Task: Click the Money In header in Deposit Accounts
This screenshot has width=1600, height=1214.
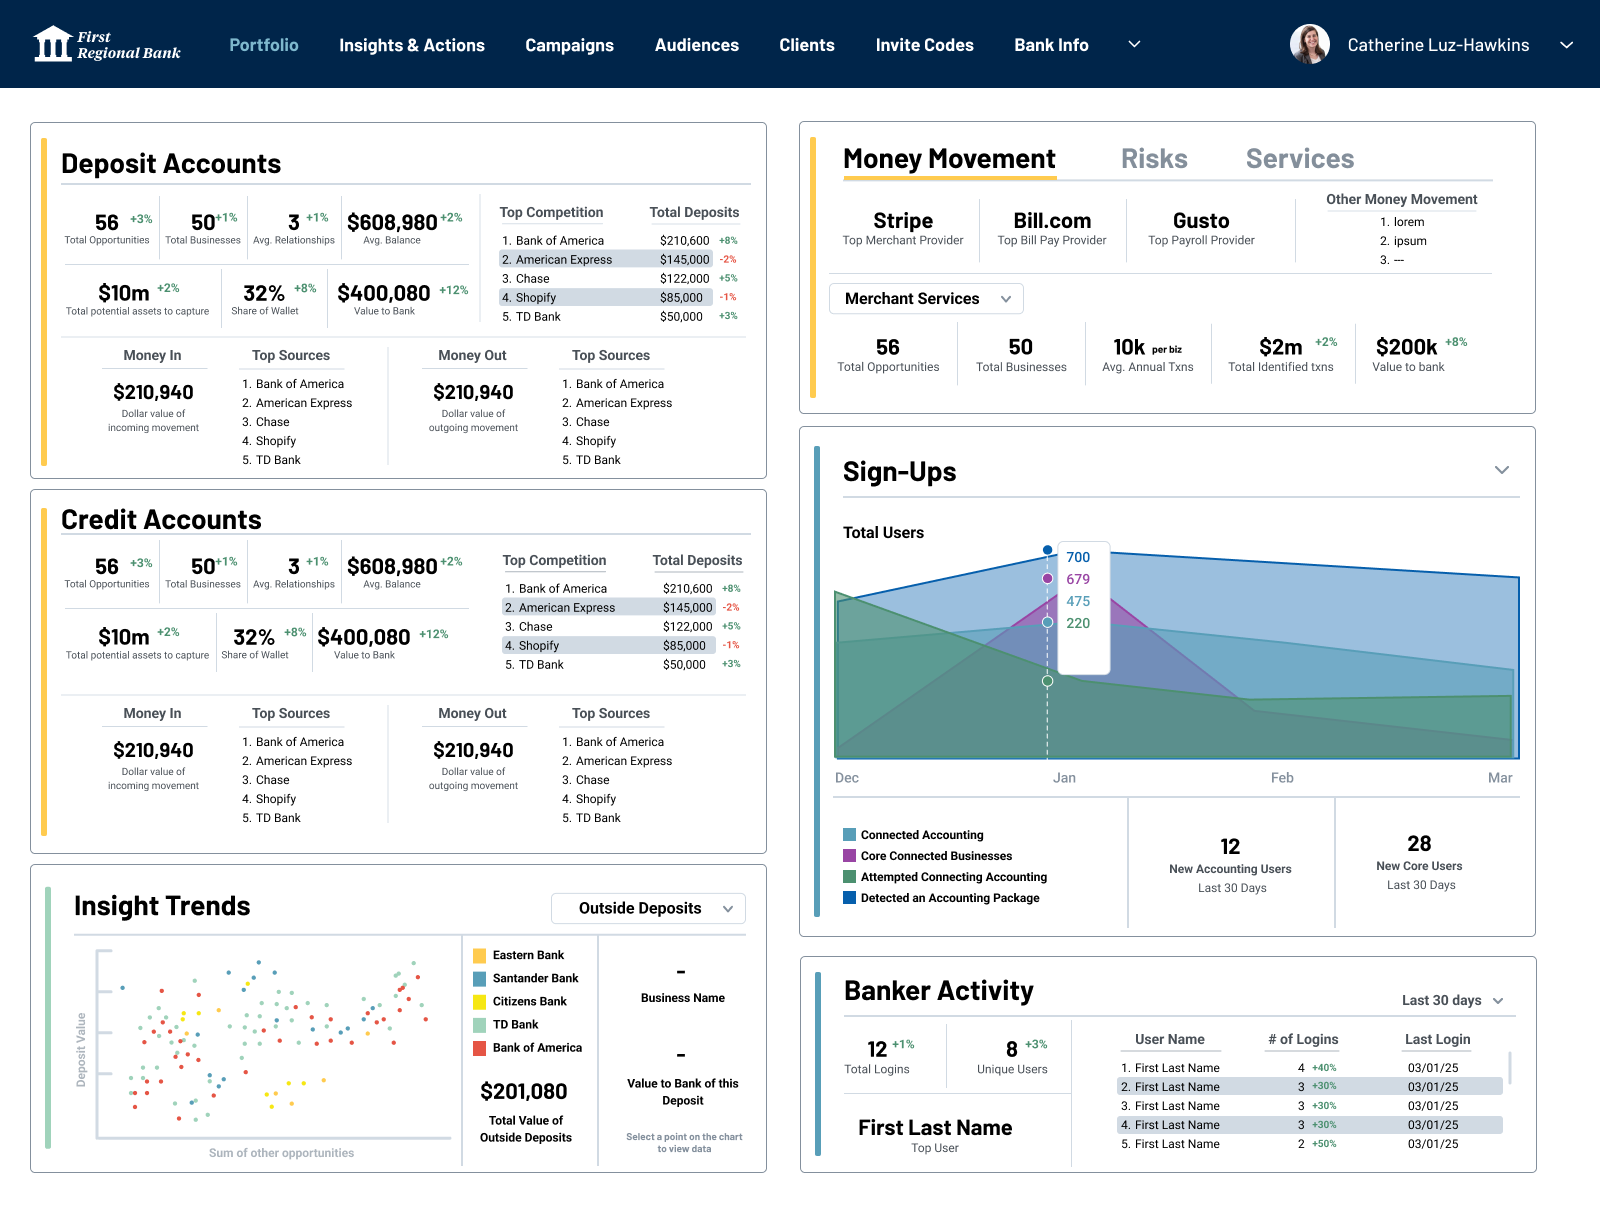Action: pos(152,355)
